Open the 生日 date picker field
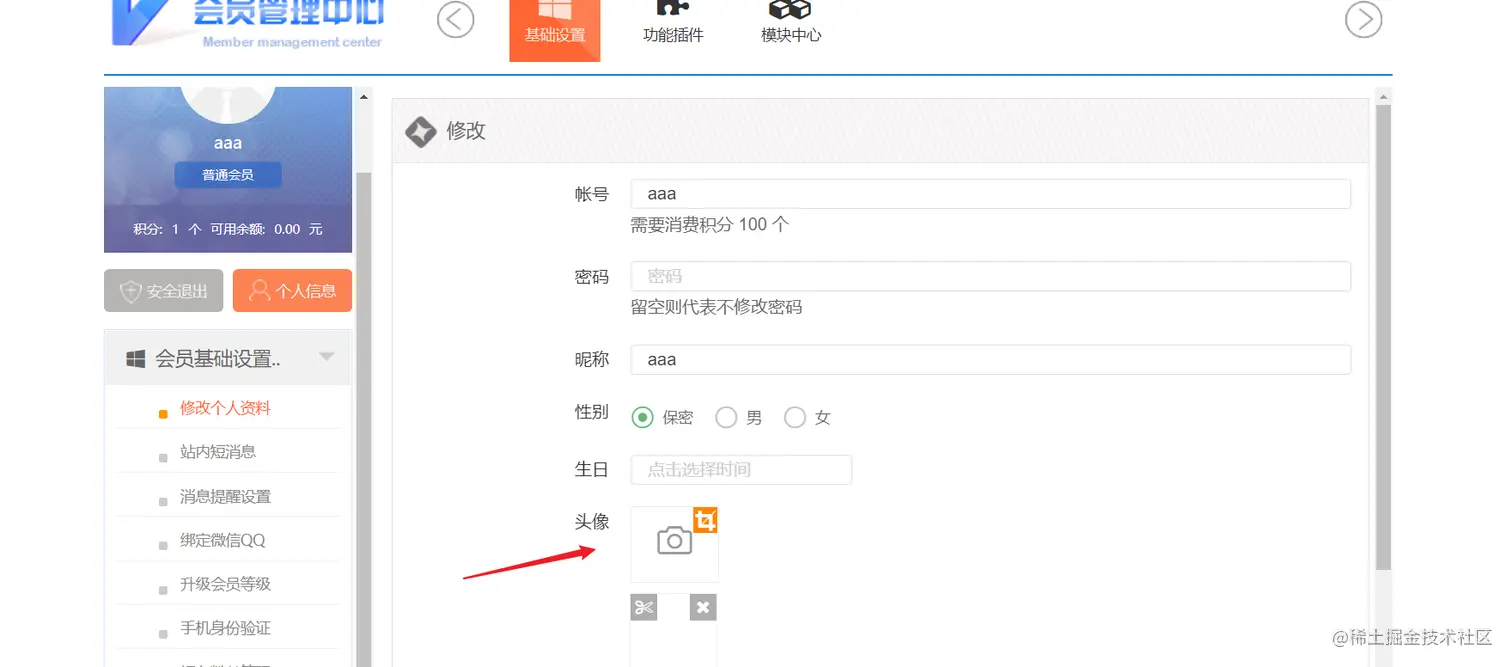The image size is (1512, 667). 741,470
